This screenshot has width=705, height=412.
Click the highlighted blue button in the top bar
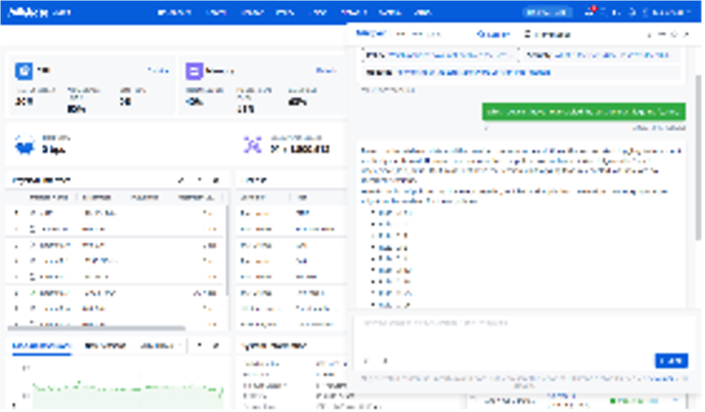tap(546, 12)
